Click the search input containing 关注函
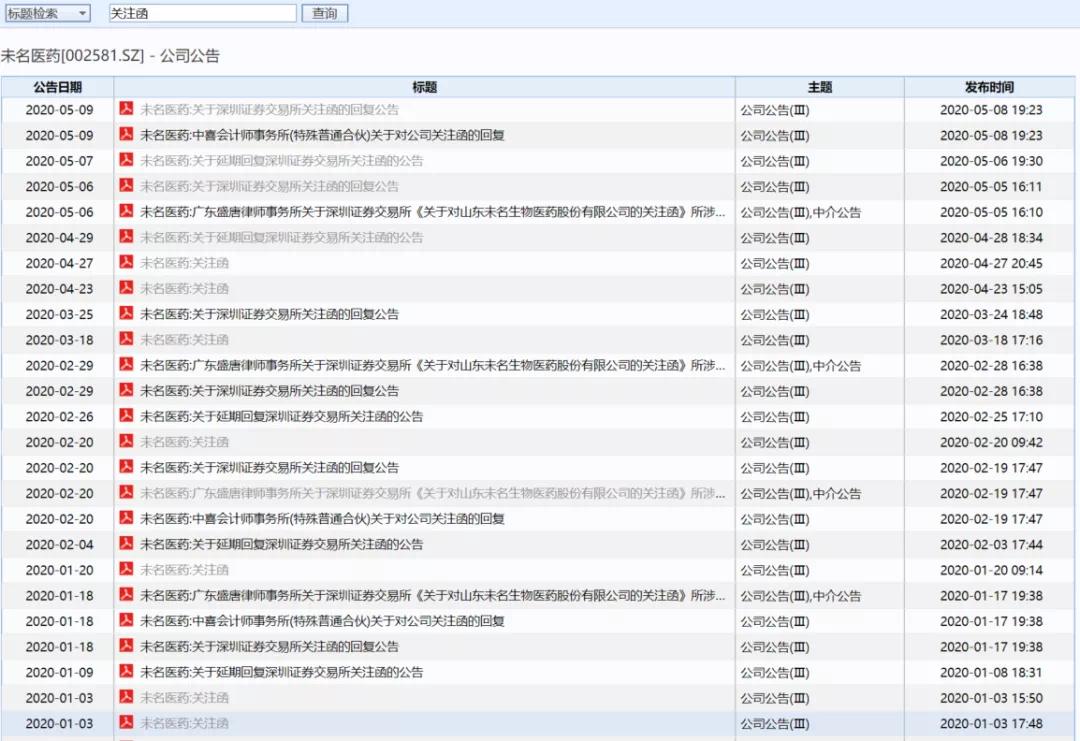The image size is (1080, 741). (x=202, y=13)
